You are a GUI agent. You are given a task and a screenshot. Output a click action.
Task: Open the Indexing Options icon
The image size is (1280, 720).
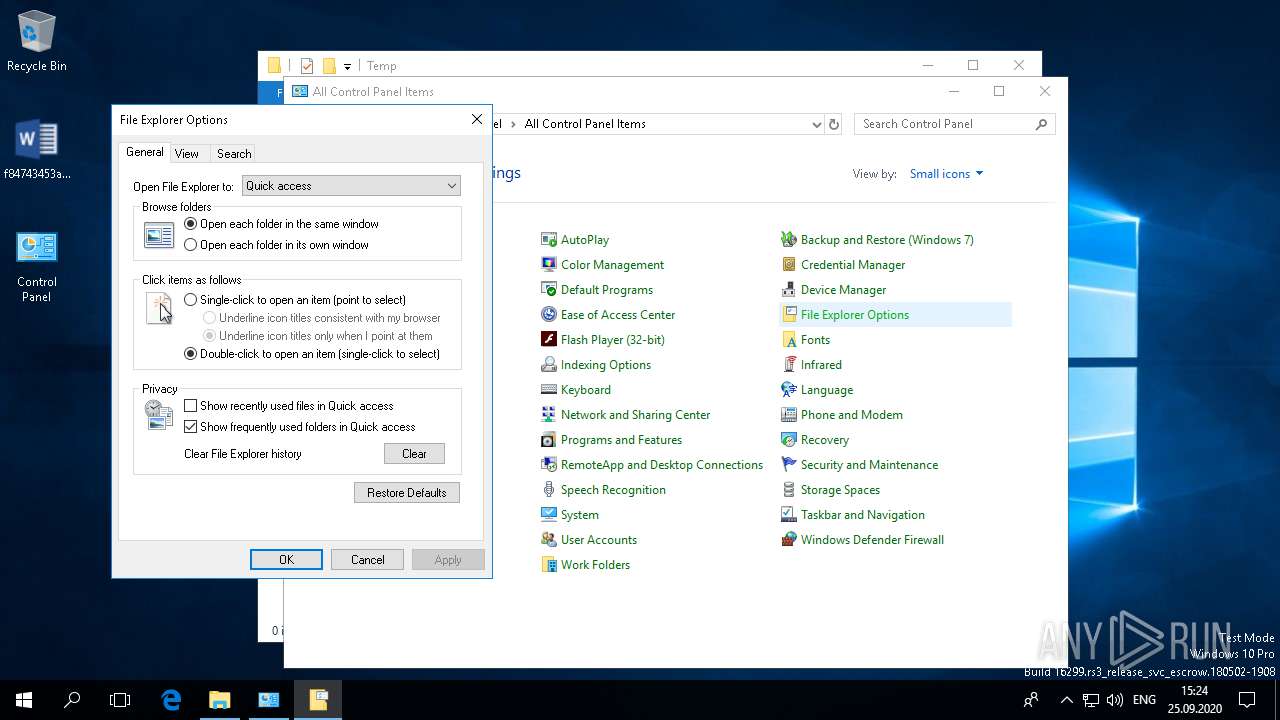tap(548, 365)
